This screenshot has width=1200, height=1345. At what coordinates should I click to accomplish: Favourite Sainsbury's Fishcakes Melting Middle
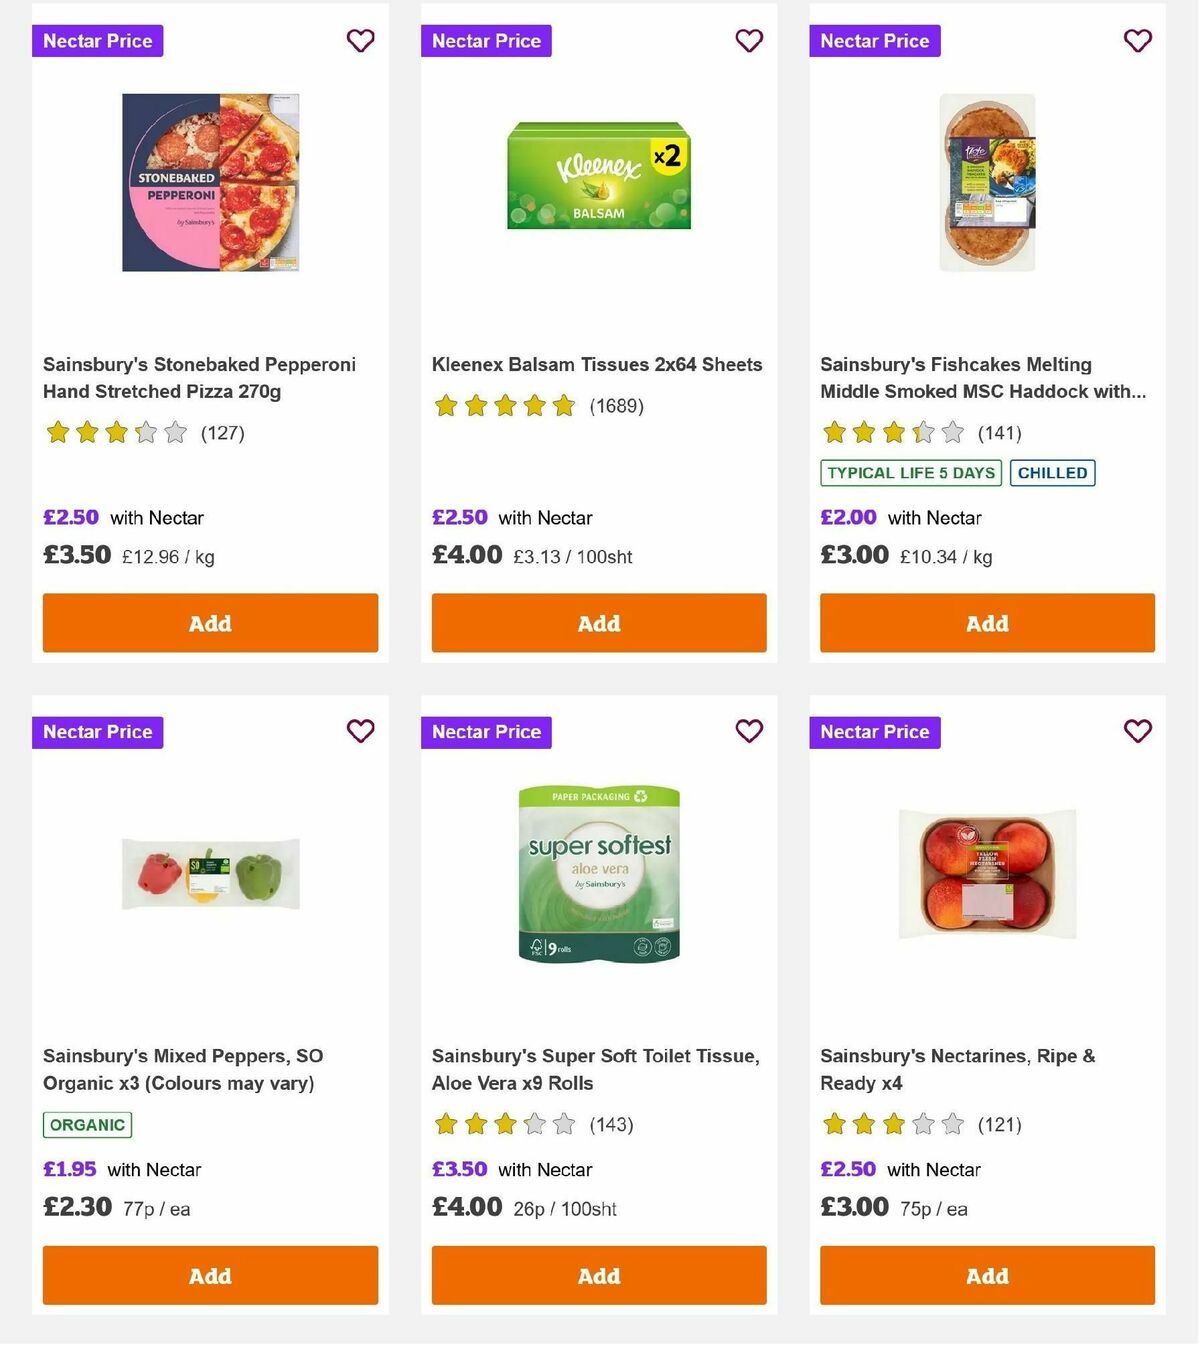pos(1137,41)
